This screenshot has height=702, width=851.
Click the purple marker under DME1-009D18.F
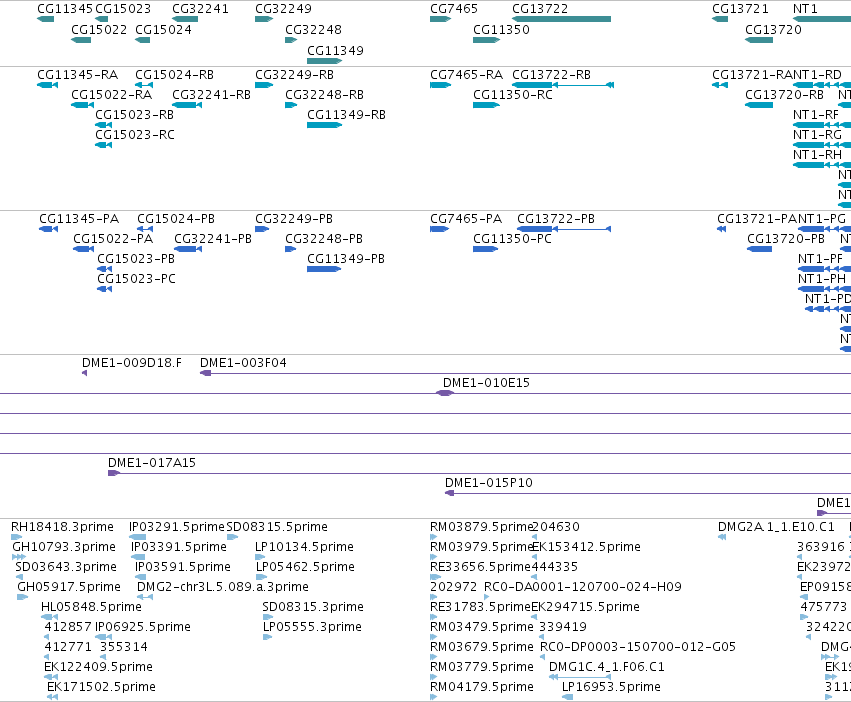[x=84, y=373]
